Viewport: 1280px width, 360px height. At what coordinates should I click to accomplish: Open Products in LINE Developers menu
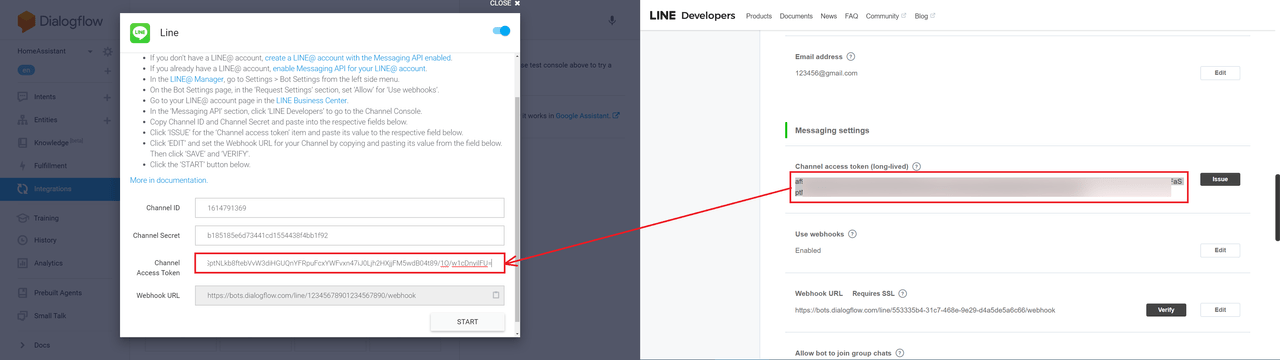[759, 16]
